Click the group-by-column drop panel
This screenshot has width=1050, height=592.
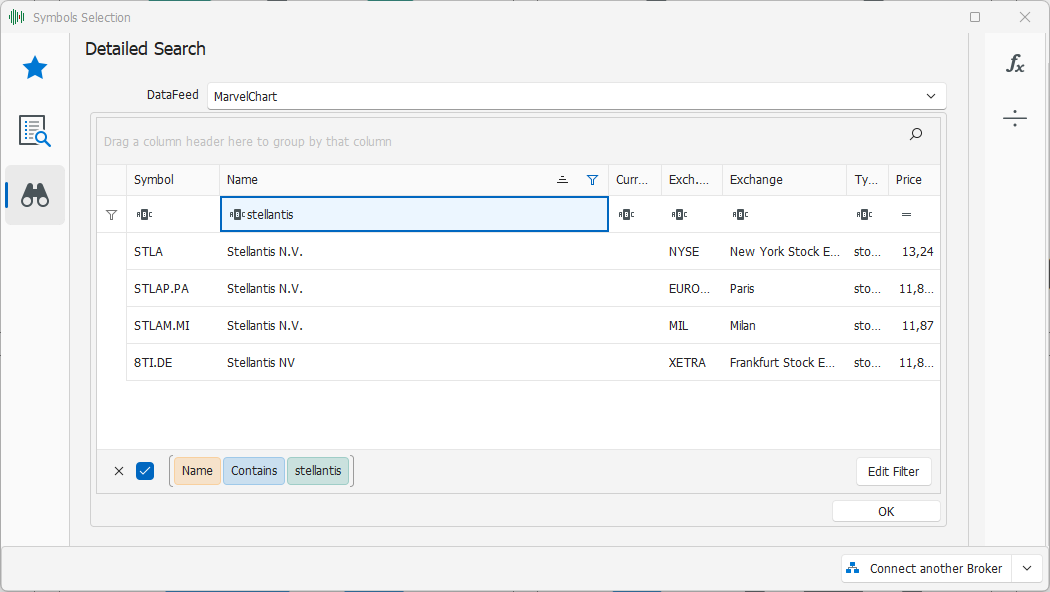click(518, 141)
